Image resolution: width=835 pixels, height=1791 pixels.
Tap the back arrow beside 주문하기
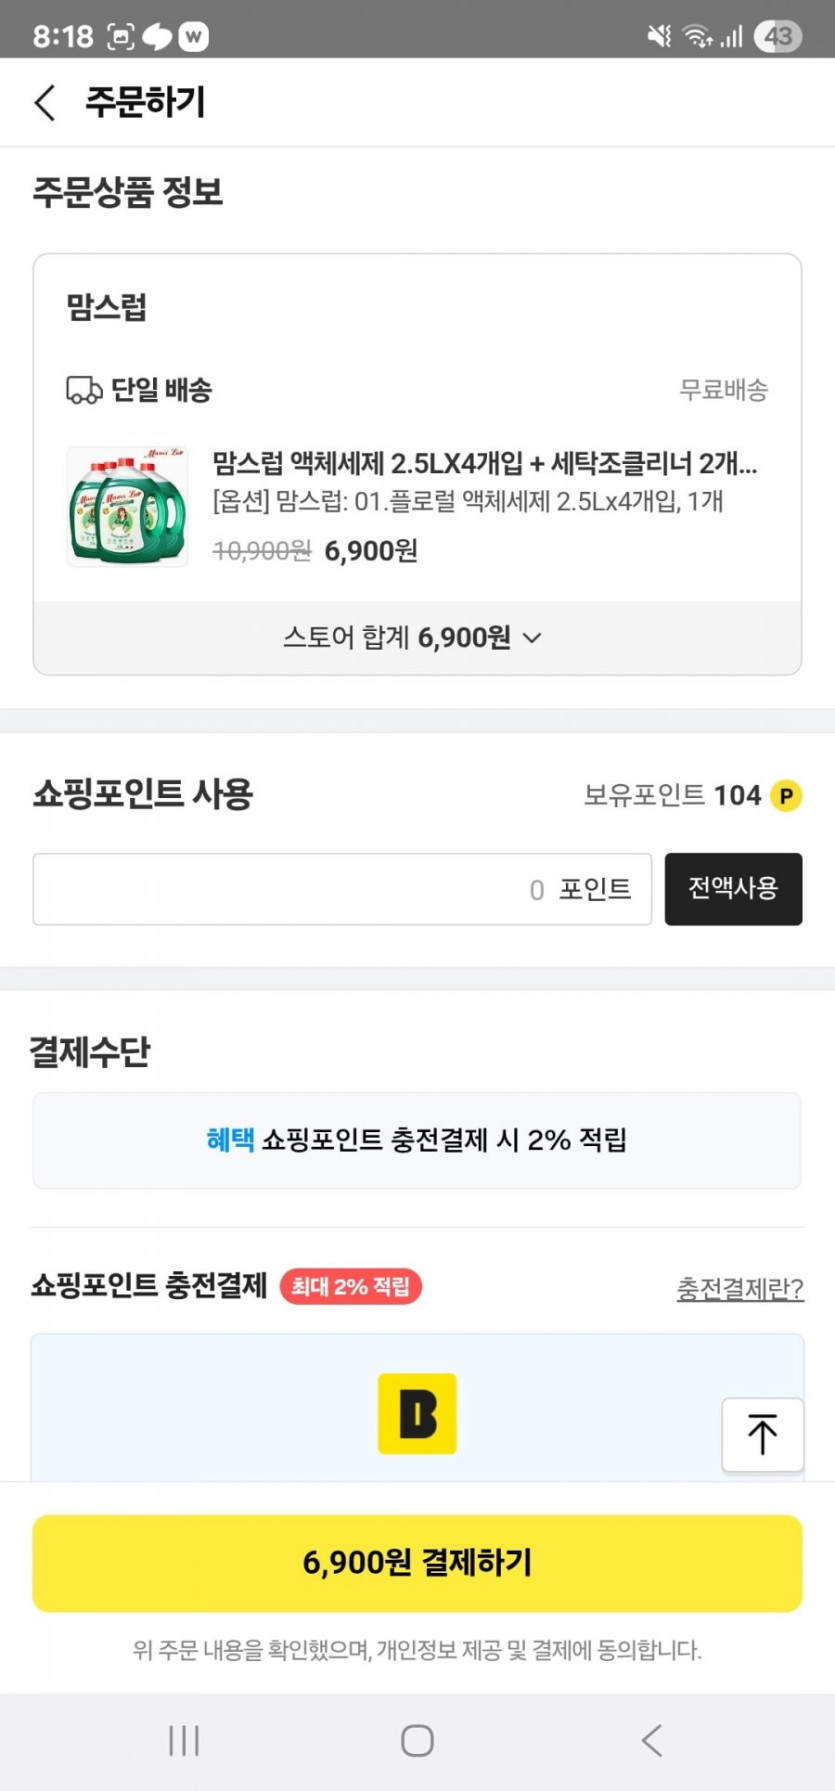45,102
